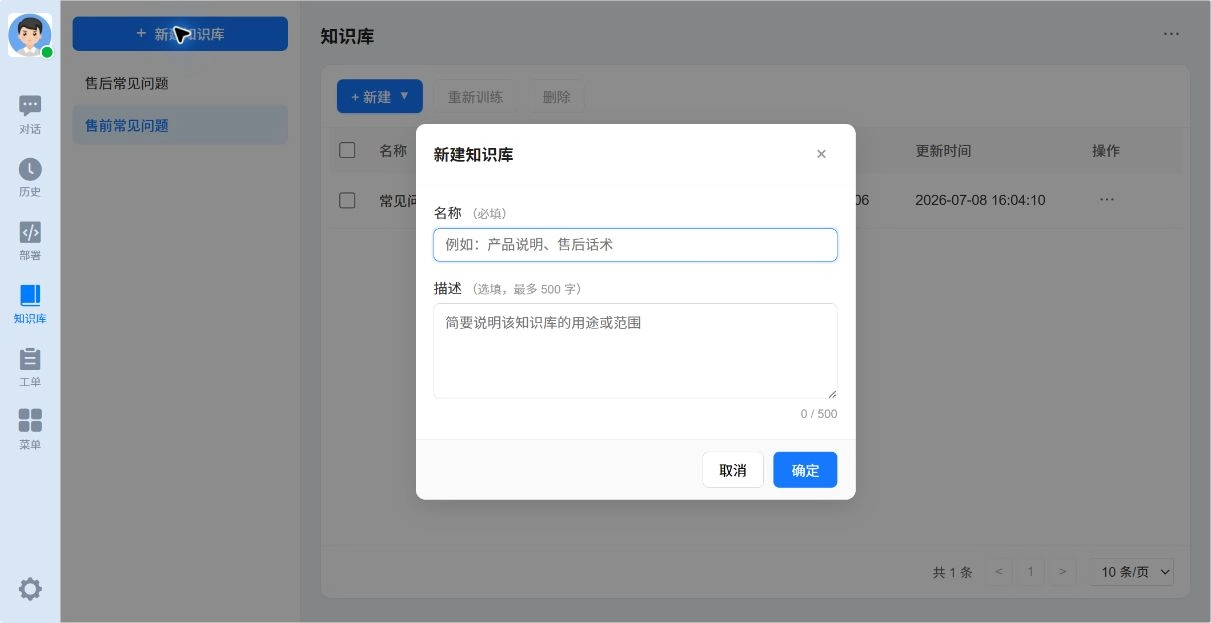Click the 名称 column header
Screen dimensions: 1211x623
(x=393, y=151)
